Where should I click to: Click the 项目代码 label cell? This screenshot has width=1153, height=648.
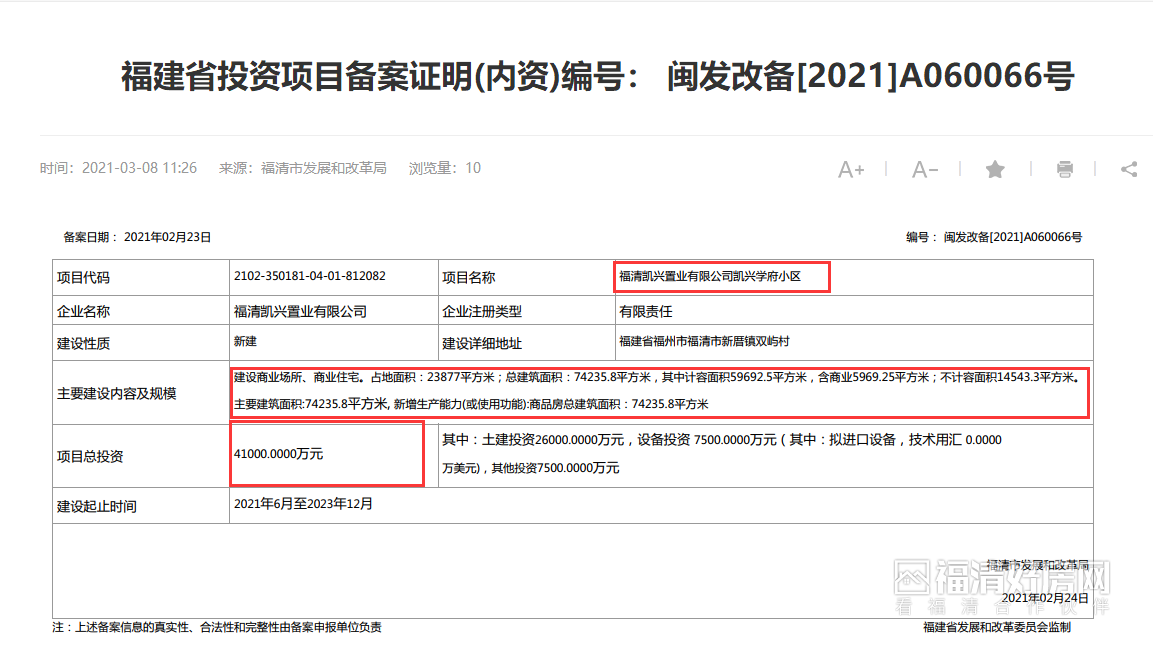[x=140, y=278]
